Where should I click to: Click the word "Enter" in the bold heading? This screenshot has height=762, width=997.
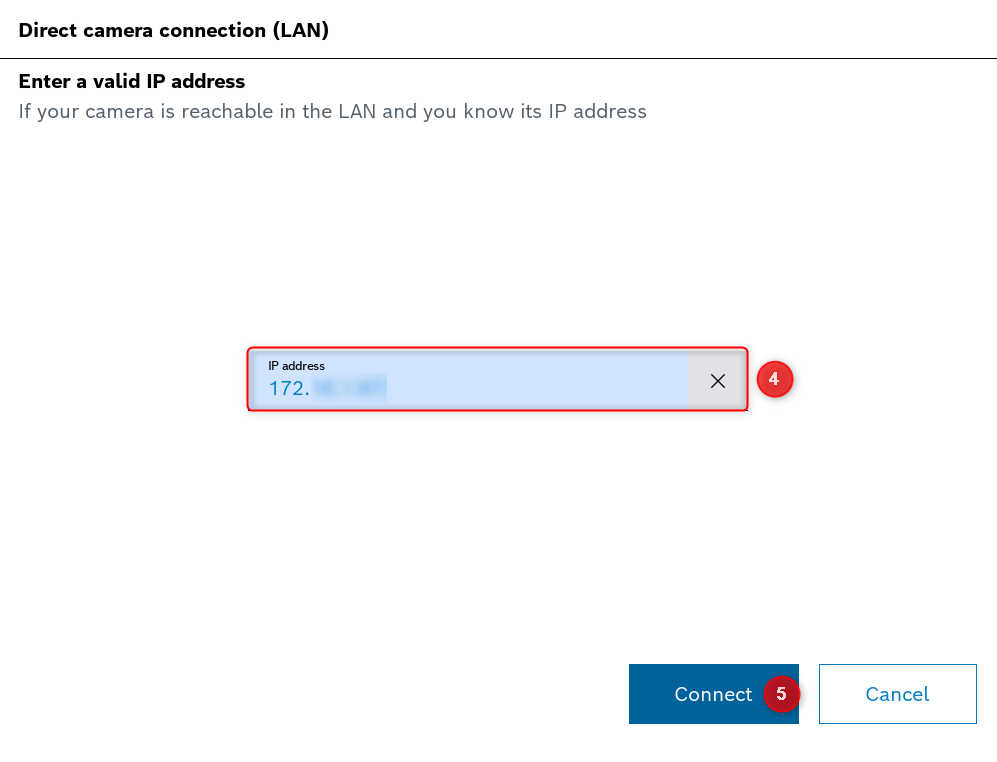click(x=42, y=81)
